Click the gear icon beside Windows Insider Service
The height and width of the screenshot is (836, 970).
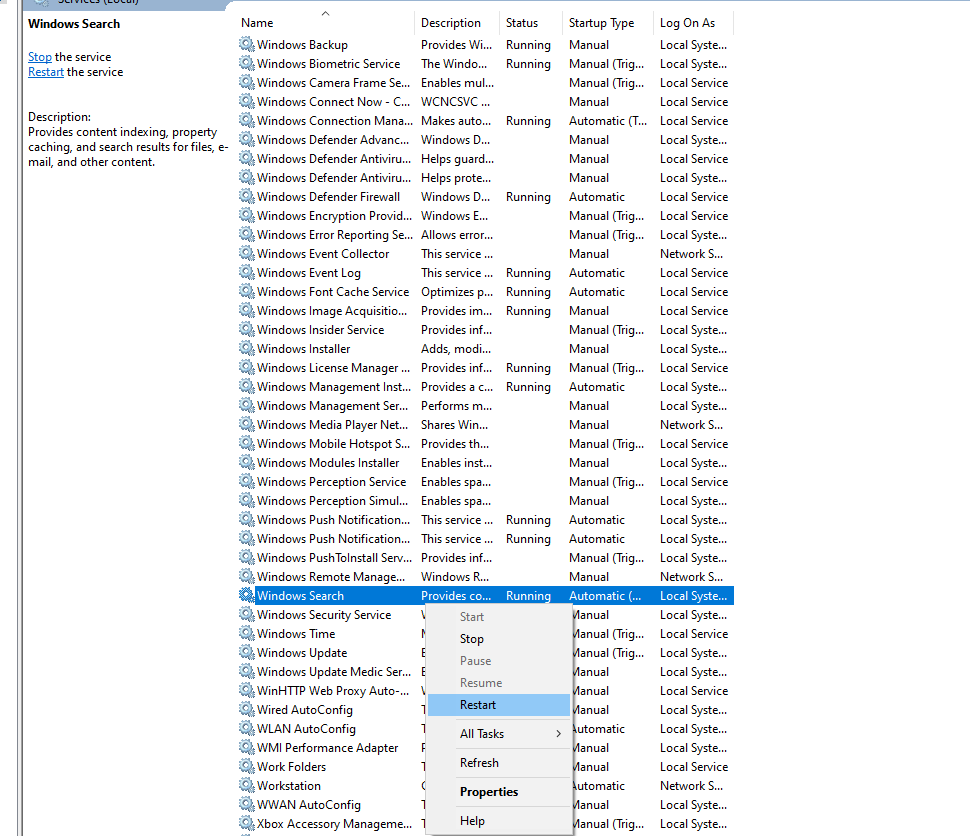[247, 329]
